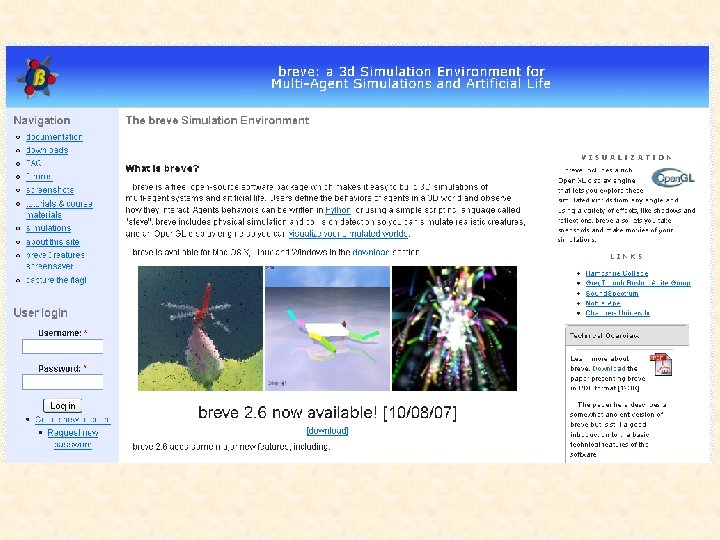Open breveCreatures screensaver link
720x540 pixels.
point(55,260)
